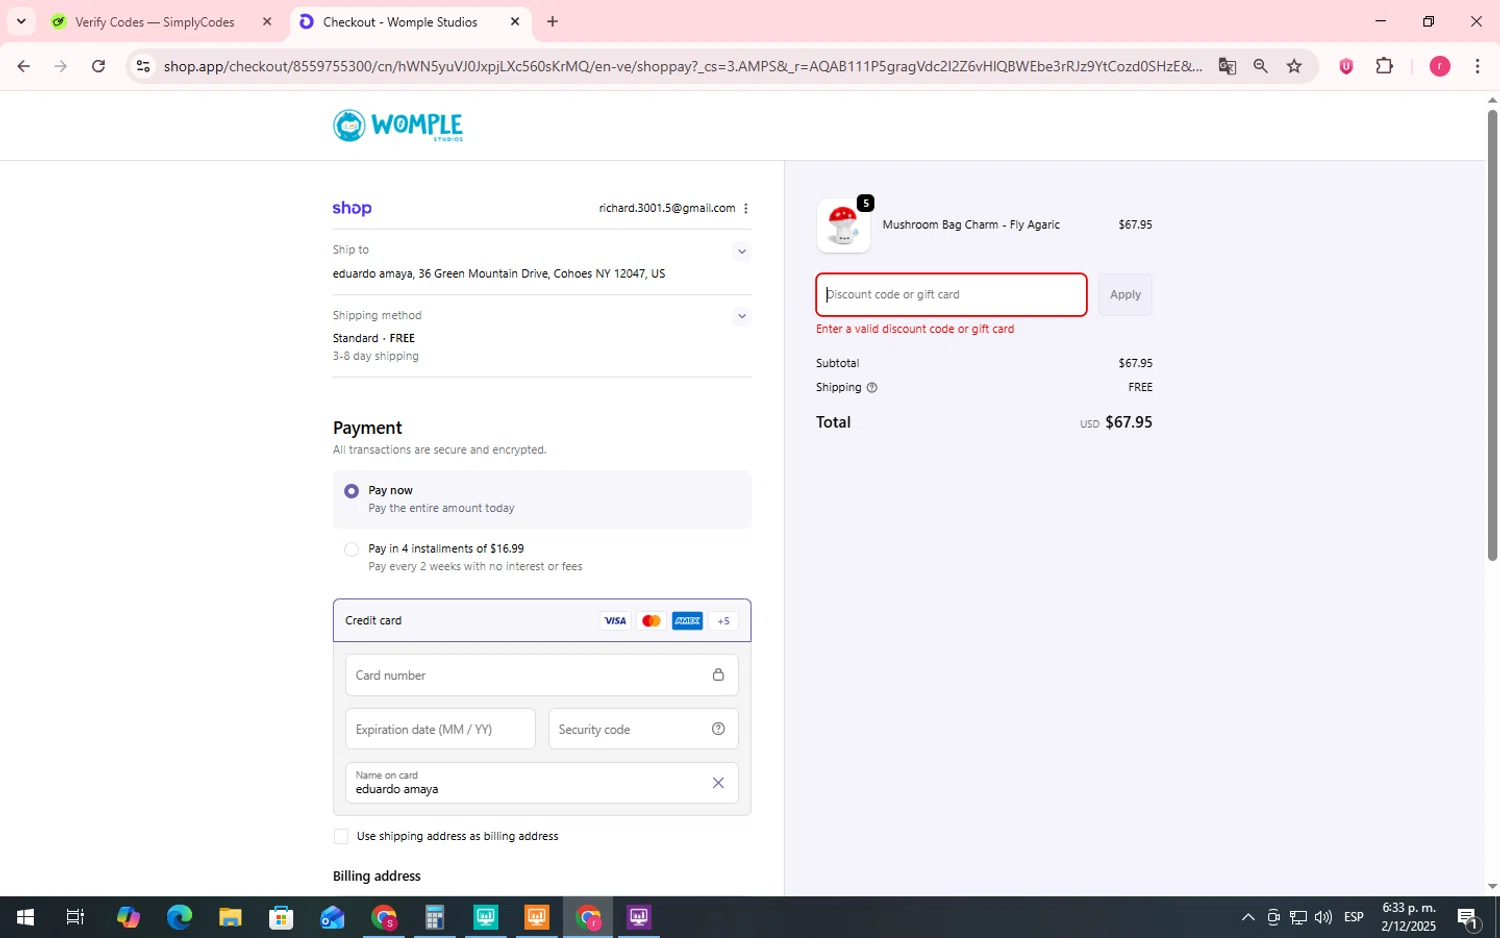This screenshot has height=938, width=1500.
Task: View site information icon
Action: (x=143, y=66)
